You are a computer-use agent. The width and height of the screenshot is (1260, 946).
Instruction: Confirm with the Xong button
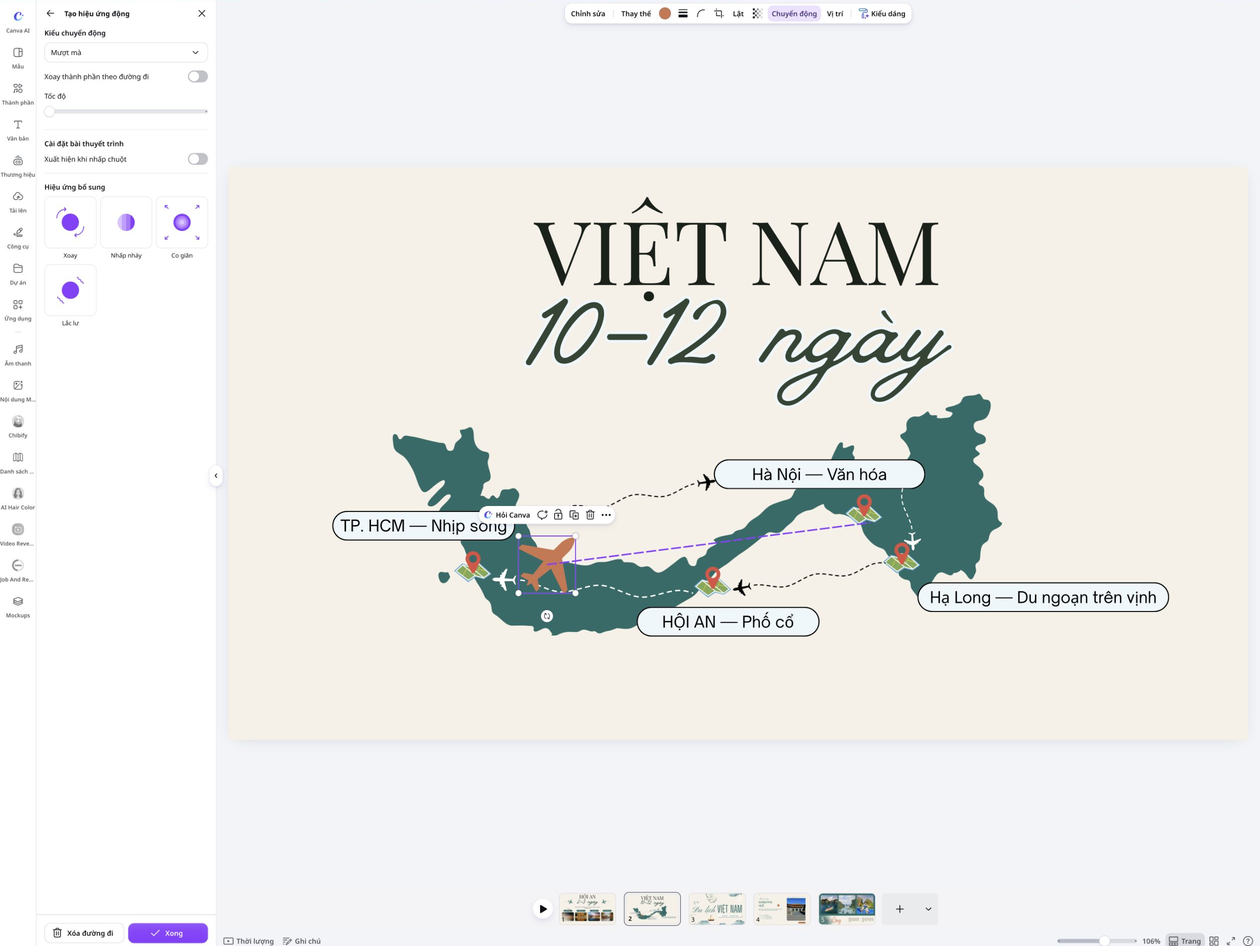click(168, 933)
